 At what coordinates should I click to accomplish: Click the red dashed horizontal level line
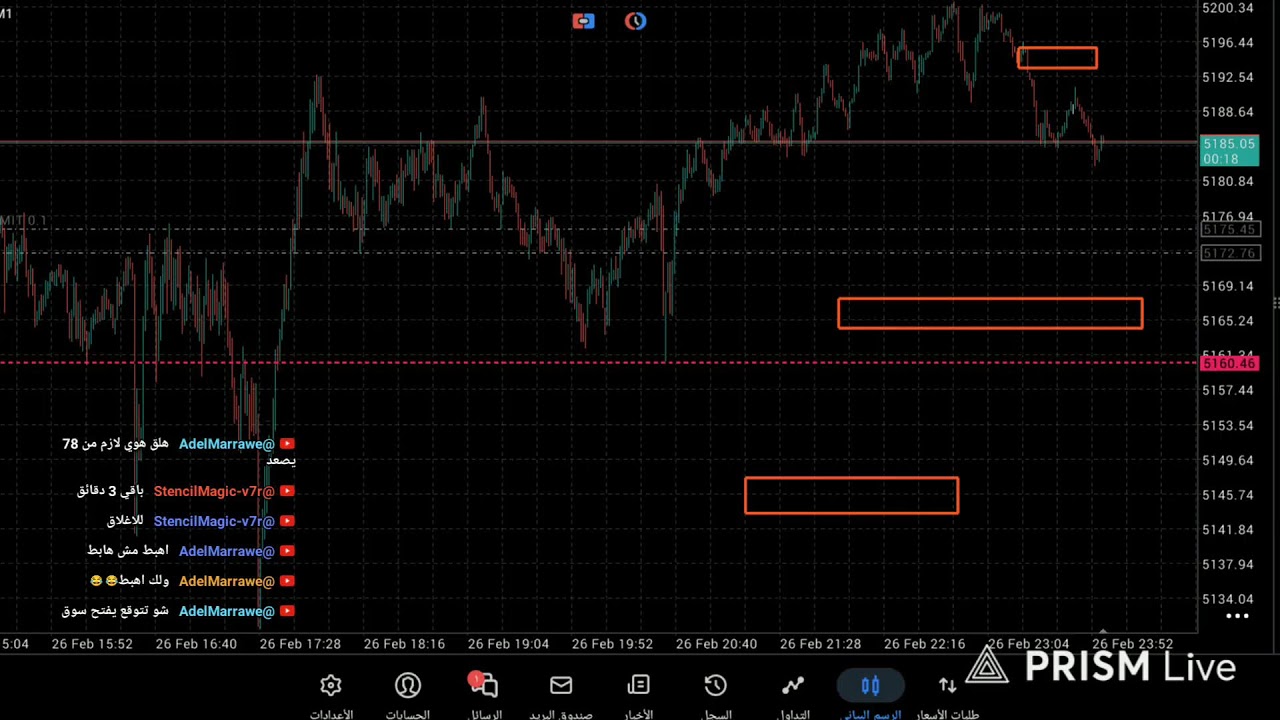600,363
